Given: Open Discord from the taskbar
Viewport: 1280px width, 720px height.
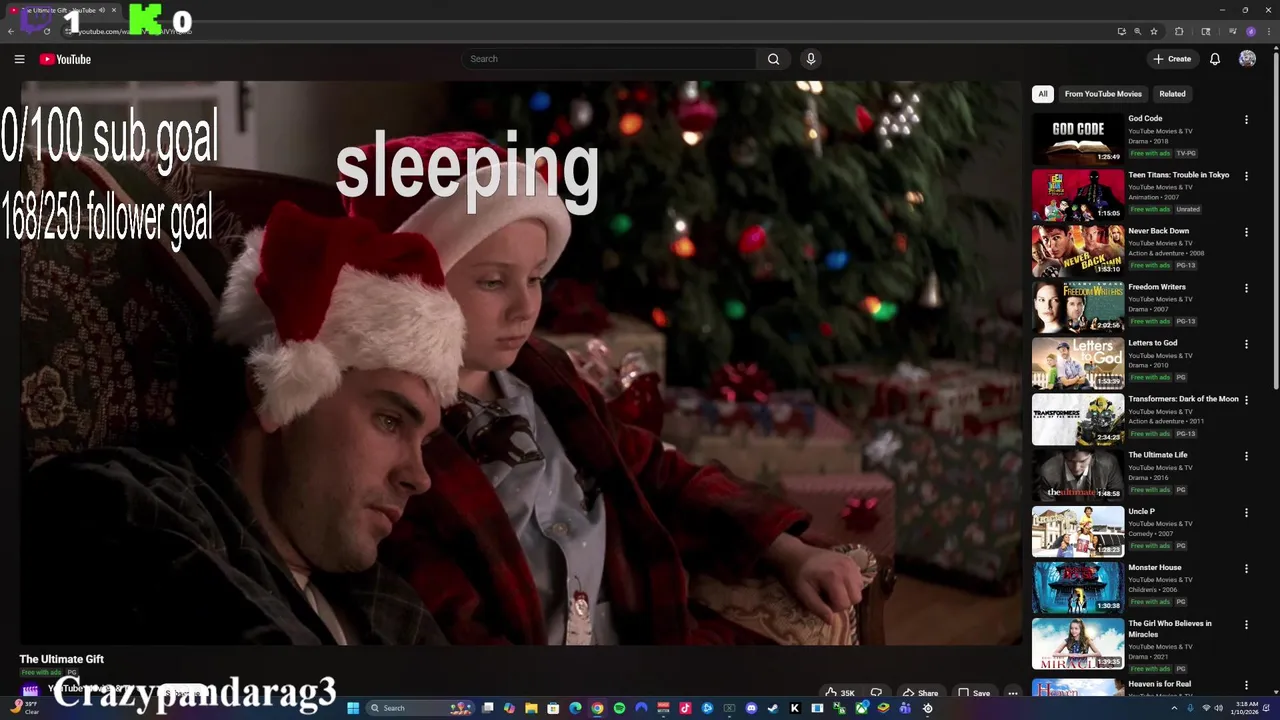Looking at the screenshot, I should 751,708.
